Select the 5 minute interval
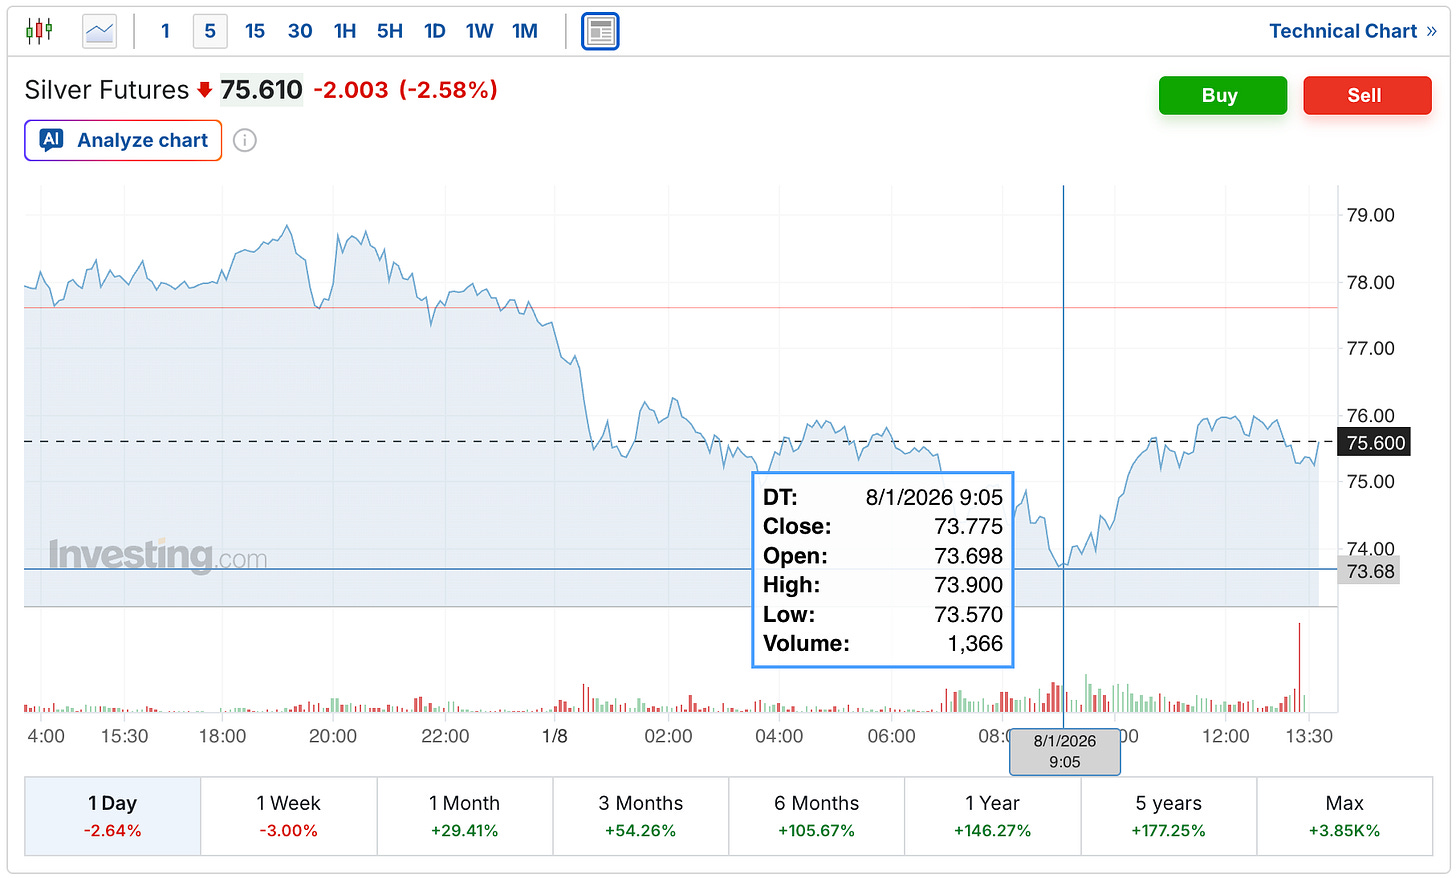 [x=210, y=31]
